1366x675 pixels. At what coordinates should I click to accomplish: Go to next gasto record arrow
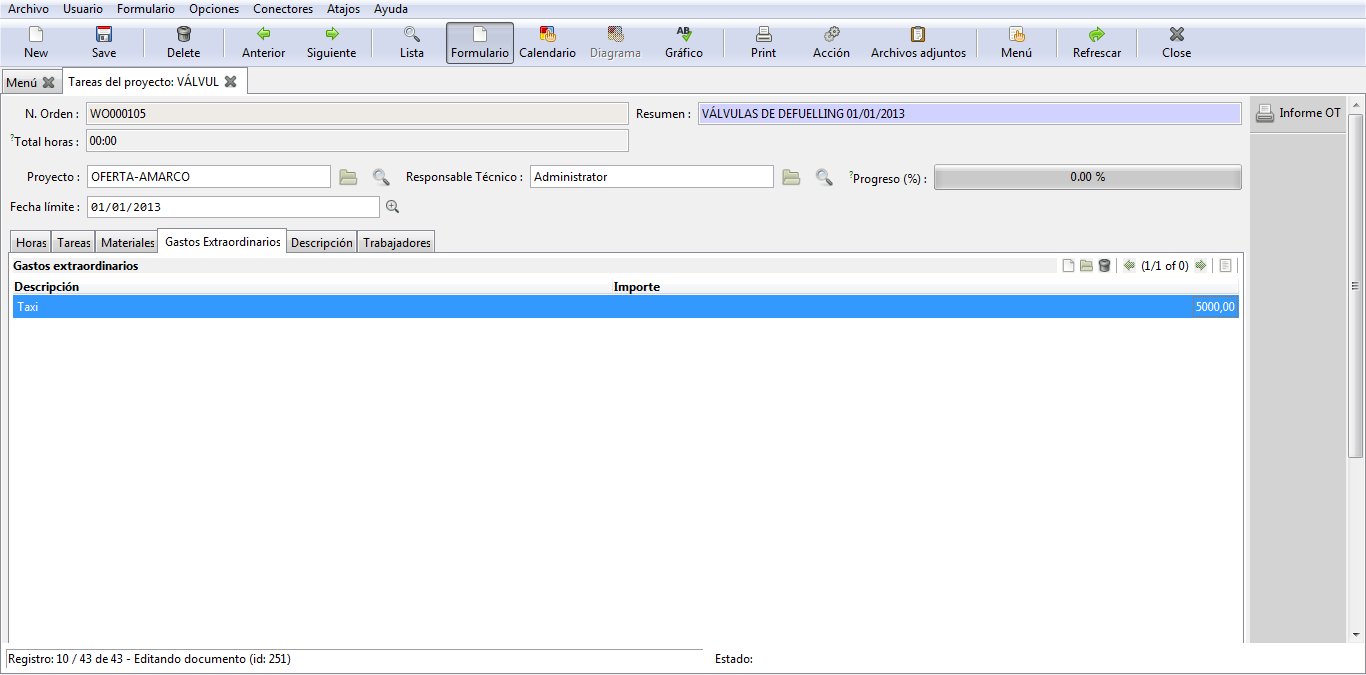(x=1200, y=266)
